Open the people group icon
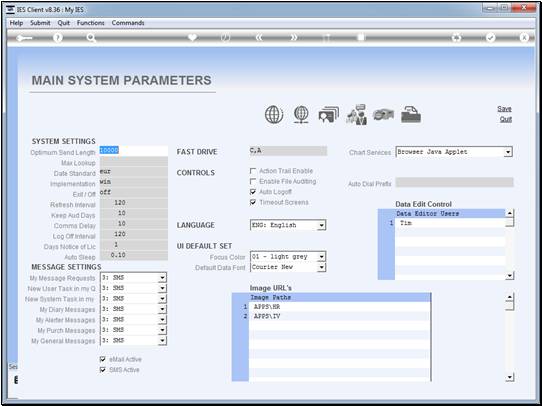Viewport: 542px width, 406px height. coord(356,115)
